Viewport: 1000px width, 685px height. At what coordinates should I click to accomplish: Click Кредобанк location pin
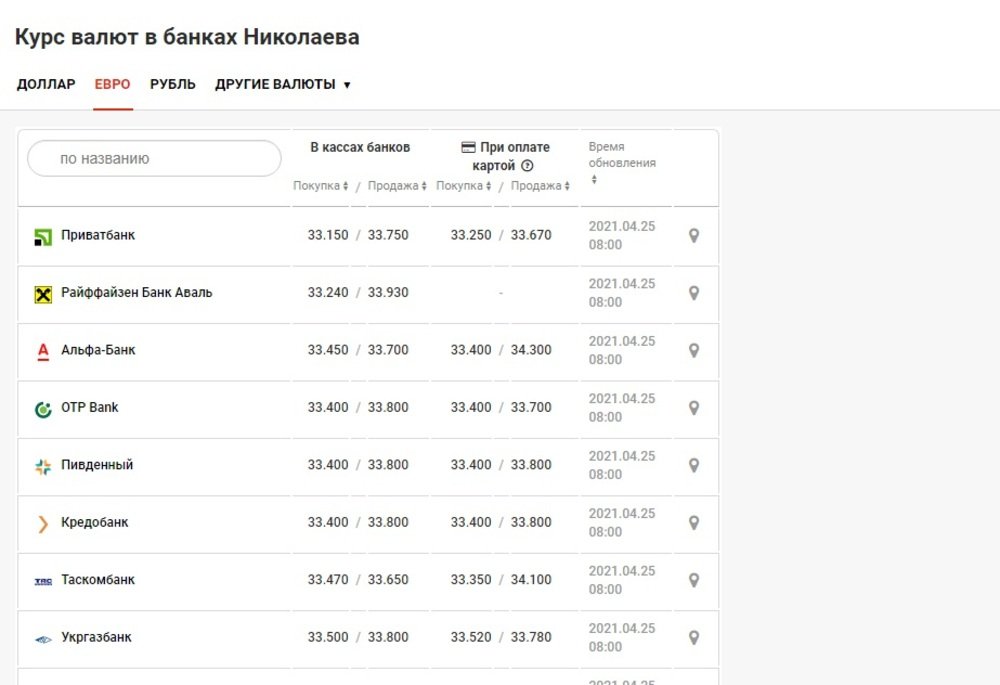694,522
